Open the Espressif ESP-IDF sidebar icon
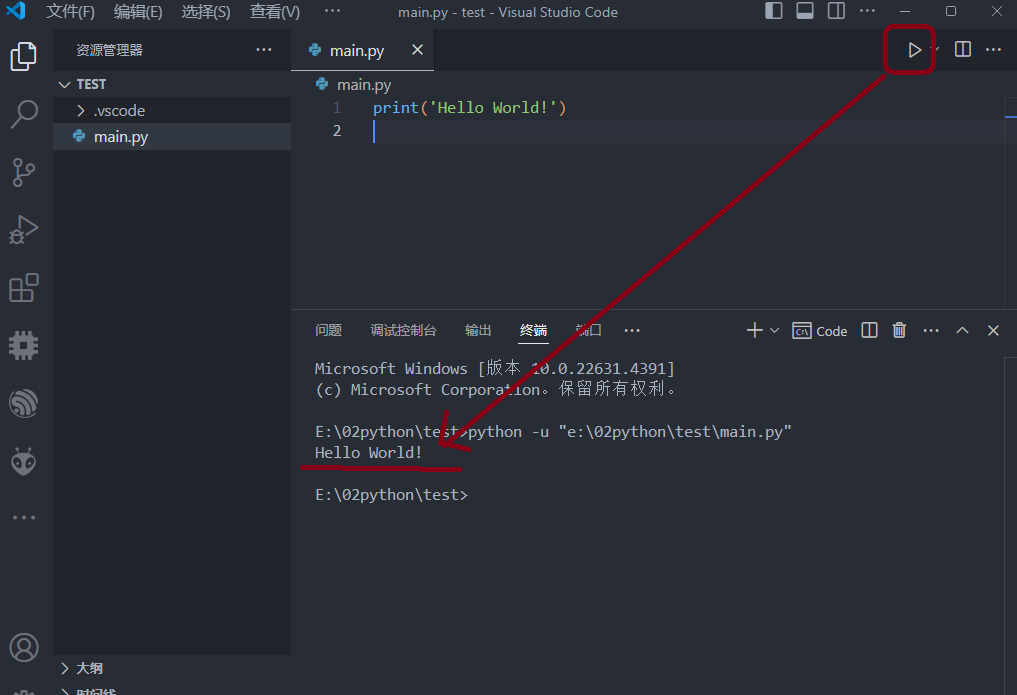Viewport: 1017px width, 695px height. pos(24,403)
